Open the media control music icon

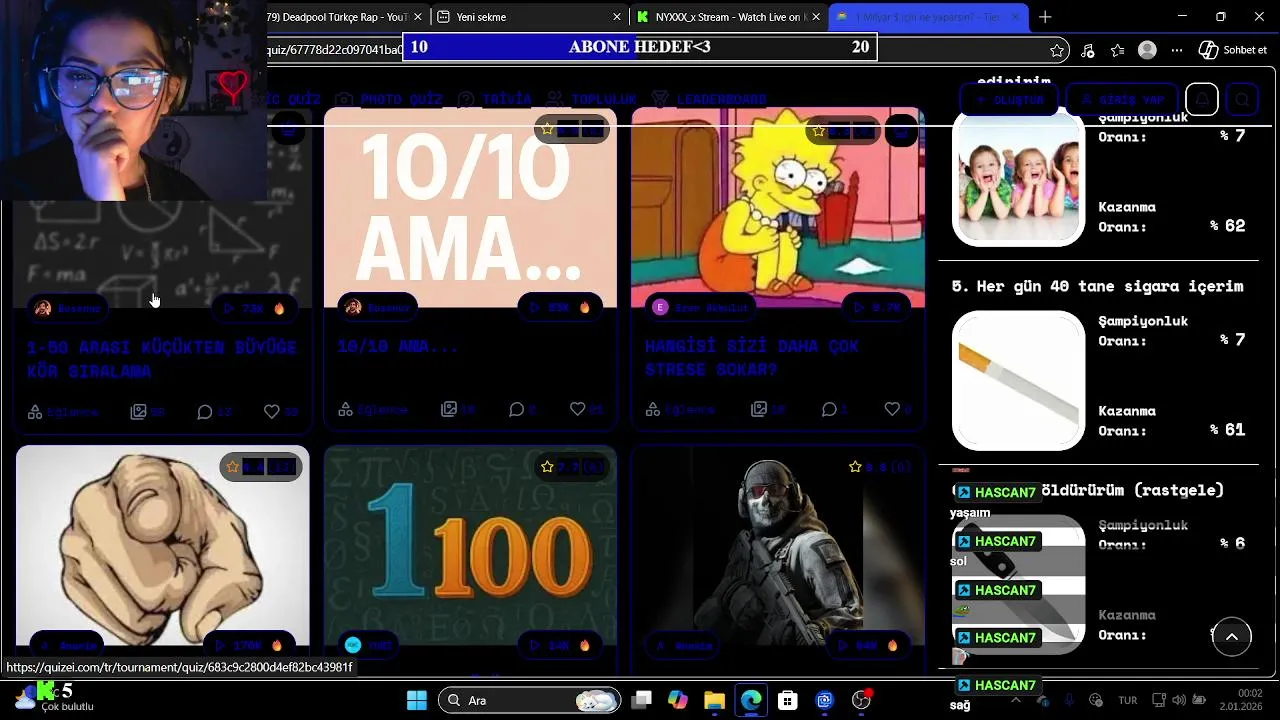tap(1088, 50)
